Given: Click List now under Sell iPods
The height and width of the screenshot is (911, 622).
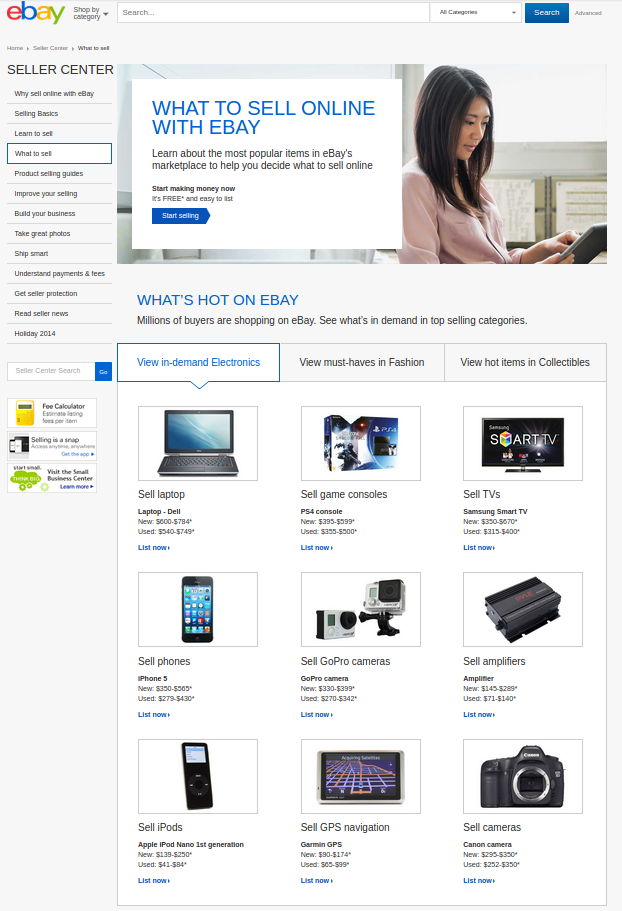Looking at the screenshot, I should (x=154, y=881).
